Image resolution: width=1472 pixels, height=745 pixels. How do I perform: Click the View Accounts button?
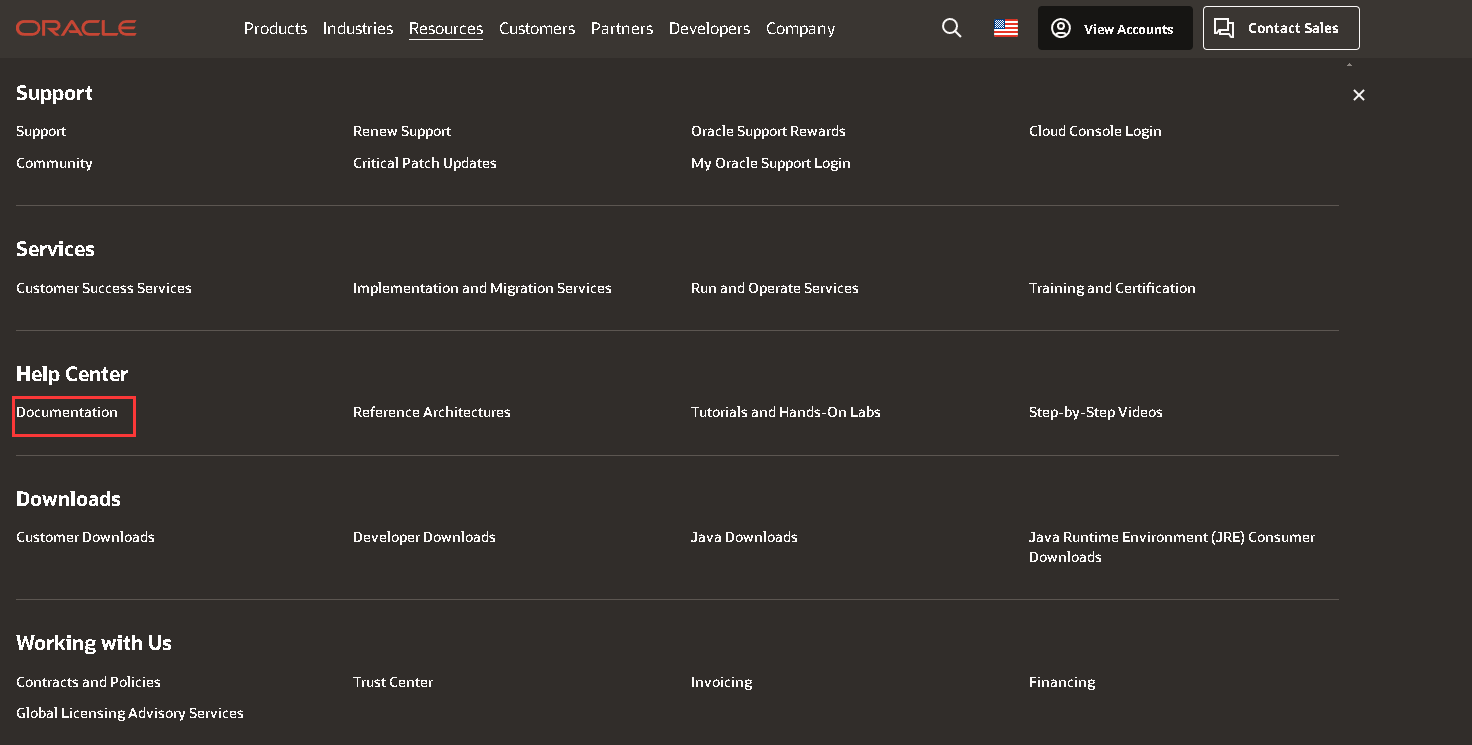[1115, 28]
